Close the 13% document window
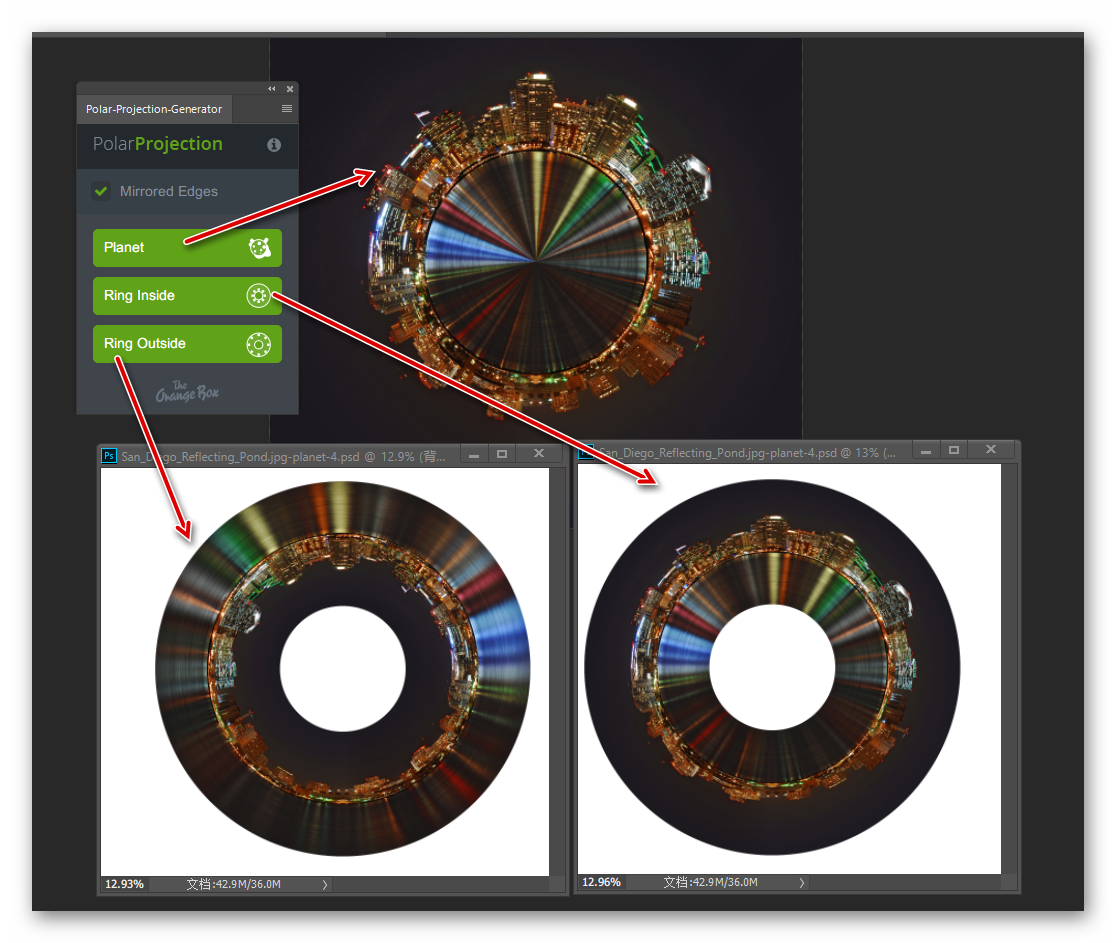This screenshot has width=1116, height=943. [991, 449]
